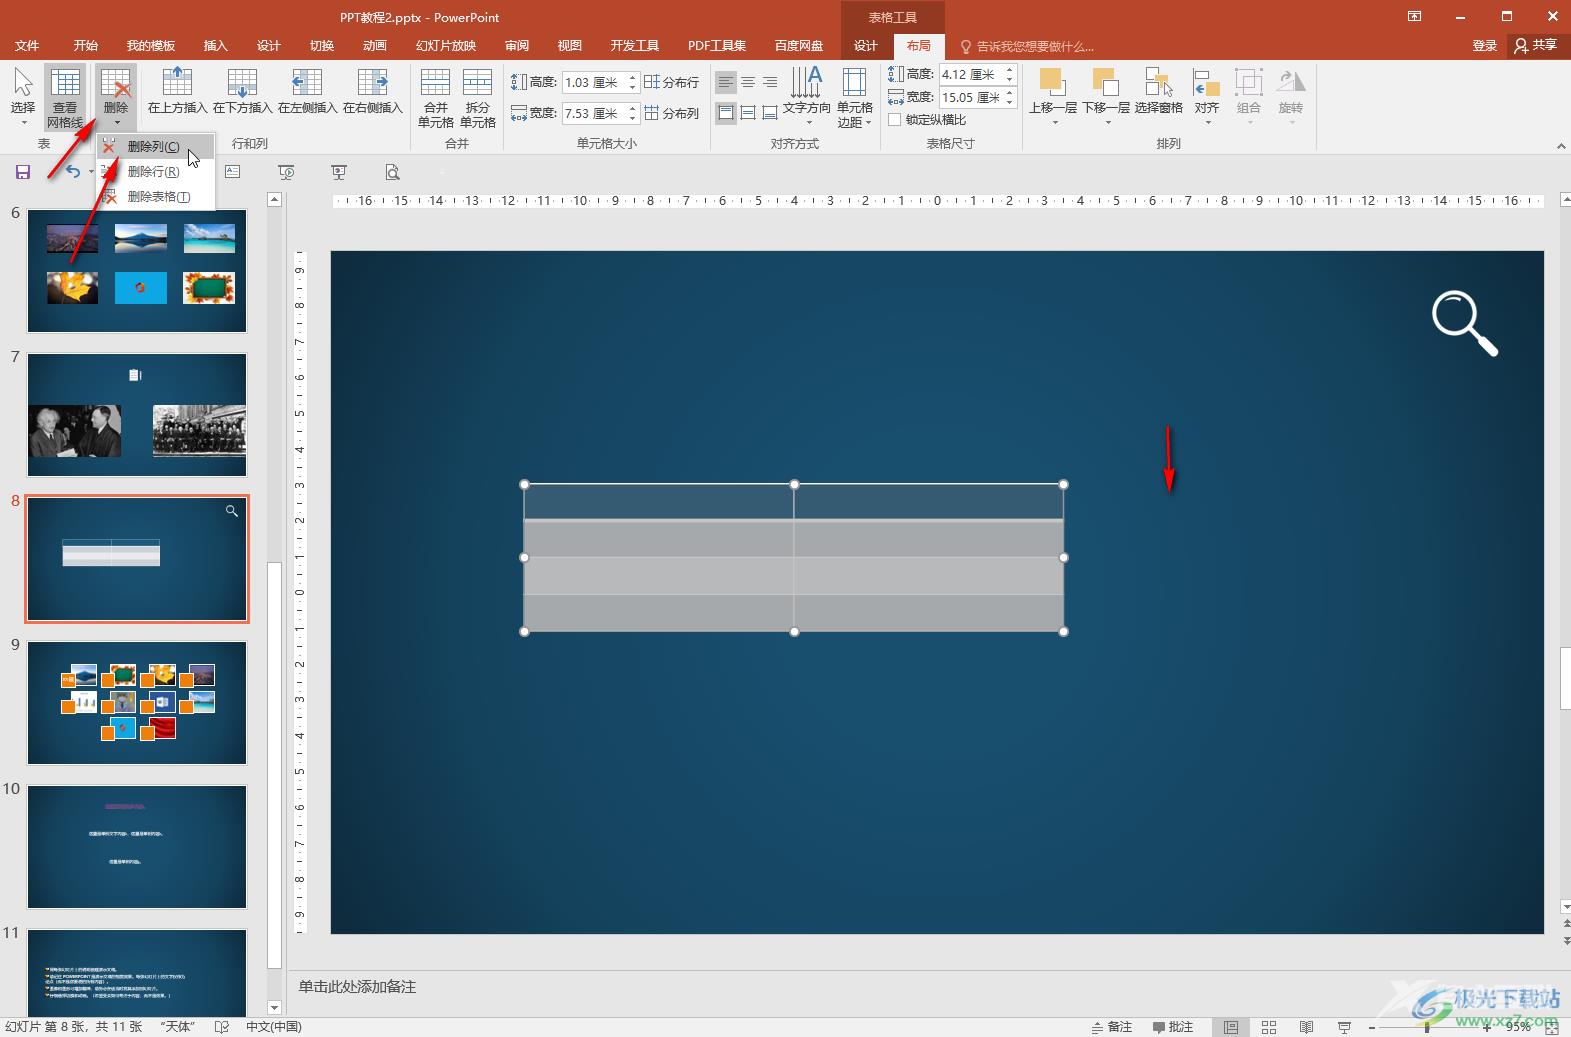Click table 宽度 15.05 厘米 field

(x=971, y=98)
